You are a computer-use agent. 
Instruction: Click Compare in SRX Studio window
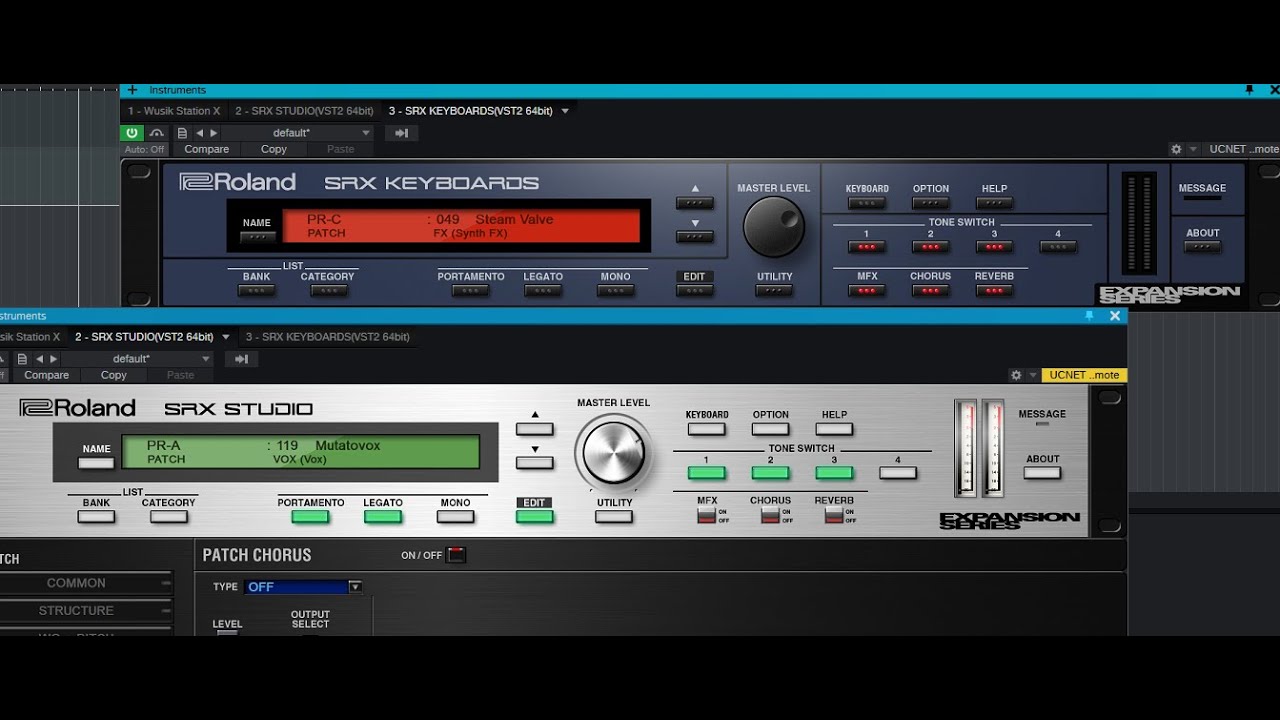tap(47, 375)
